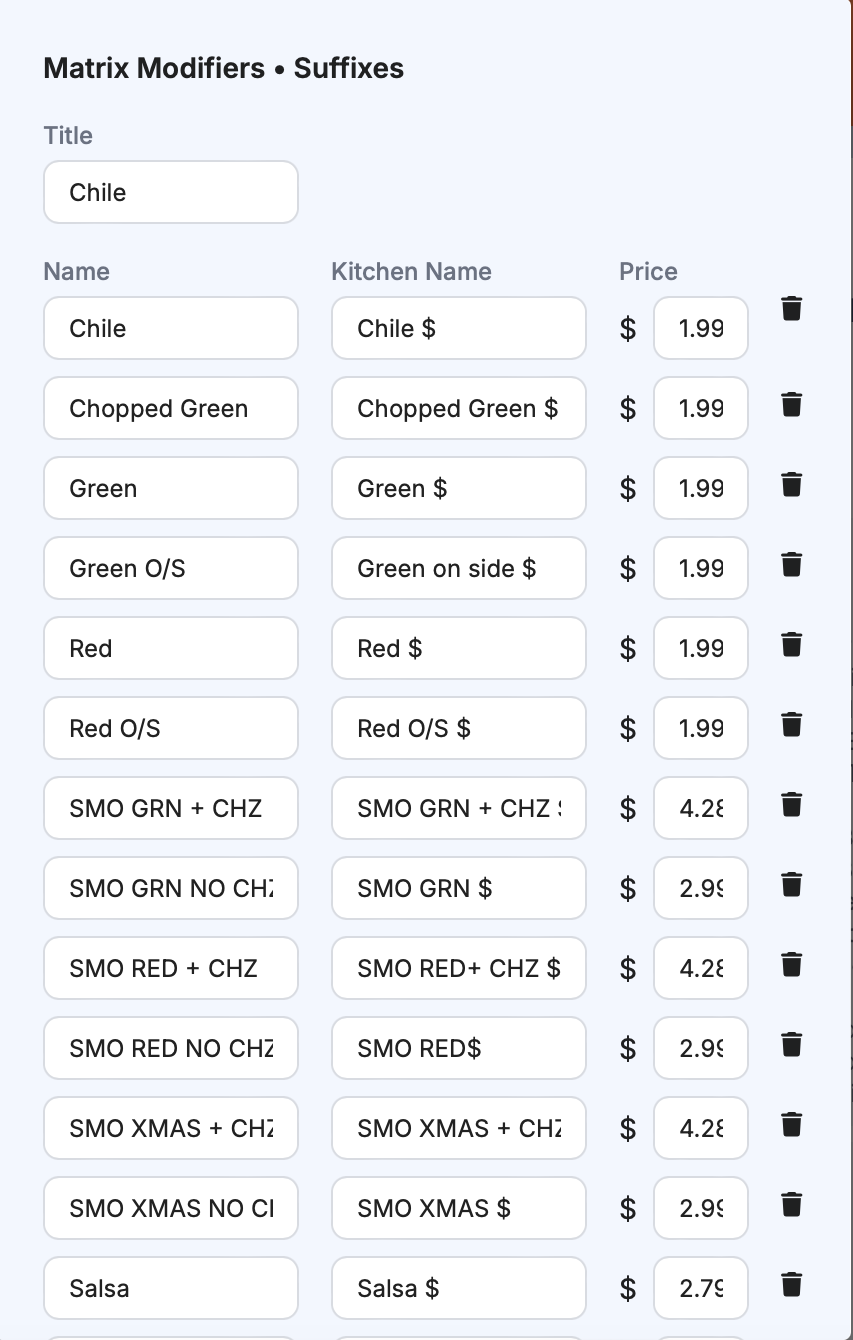Delete the Chile modifier row
The image size is (853, 1340).
[791, 308]
